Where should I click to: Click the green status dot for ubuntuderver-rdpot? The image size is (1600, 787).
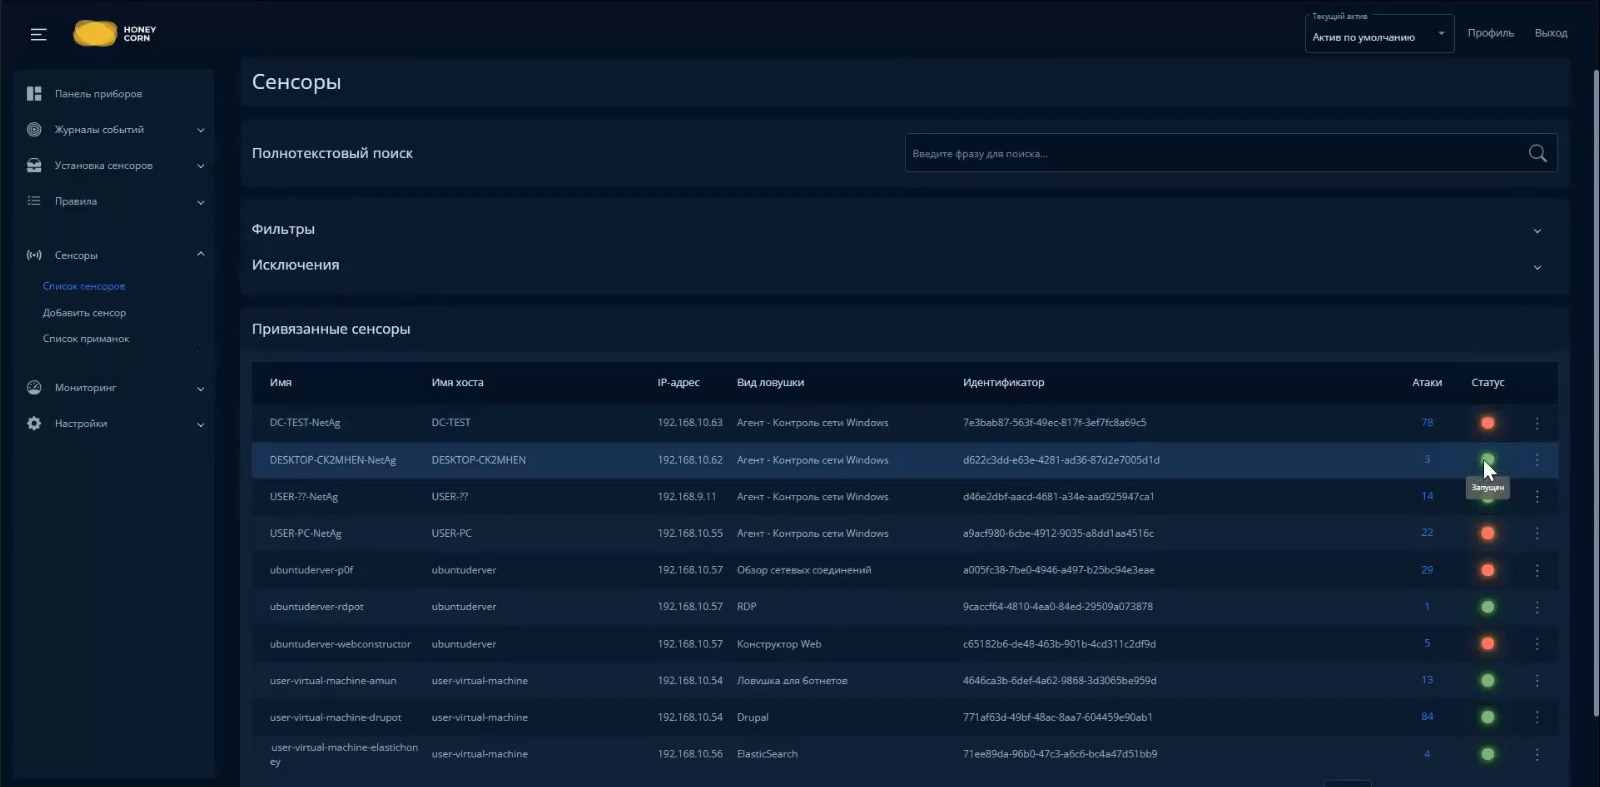pyautogui.click(x=1488, y=607)
